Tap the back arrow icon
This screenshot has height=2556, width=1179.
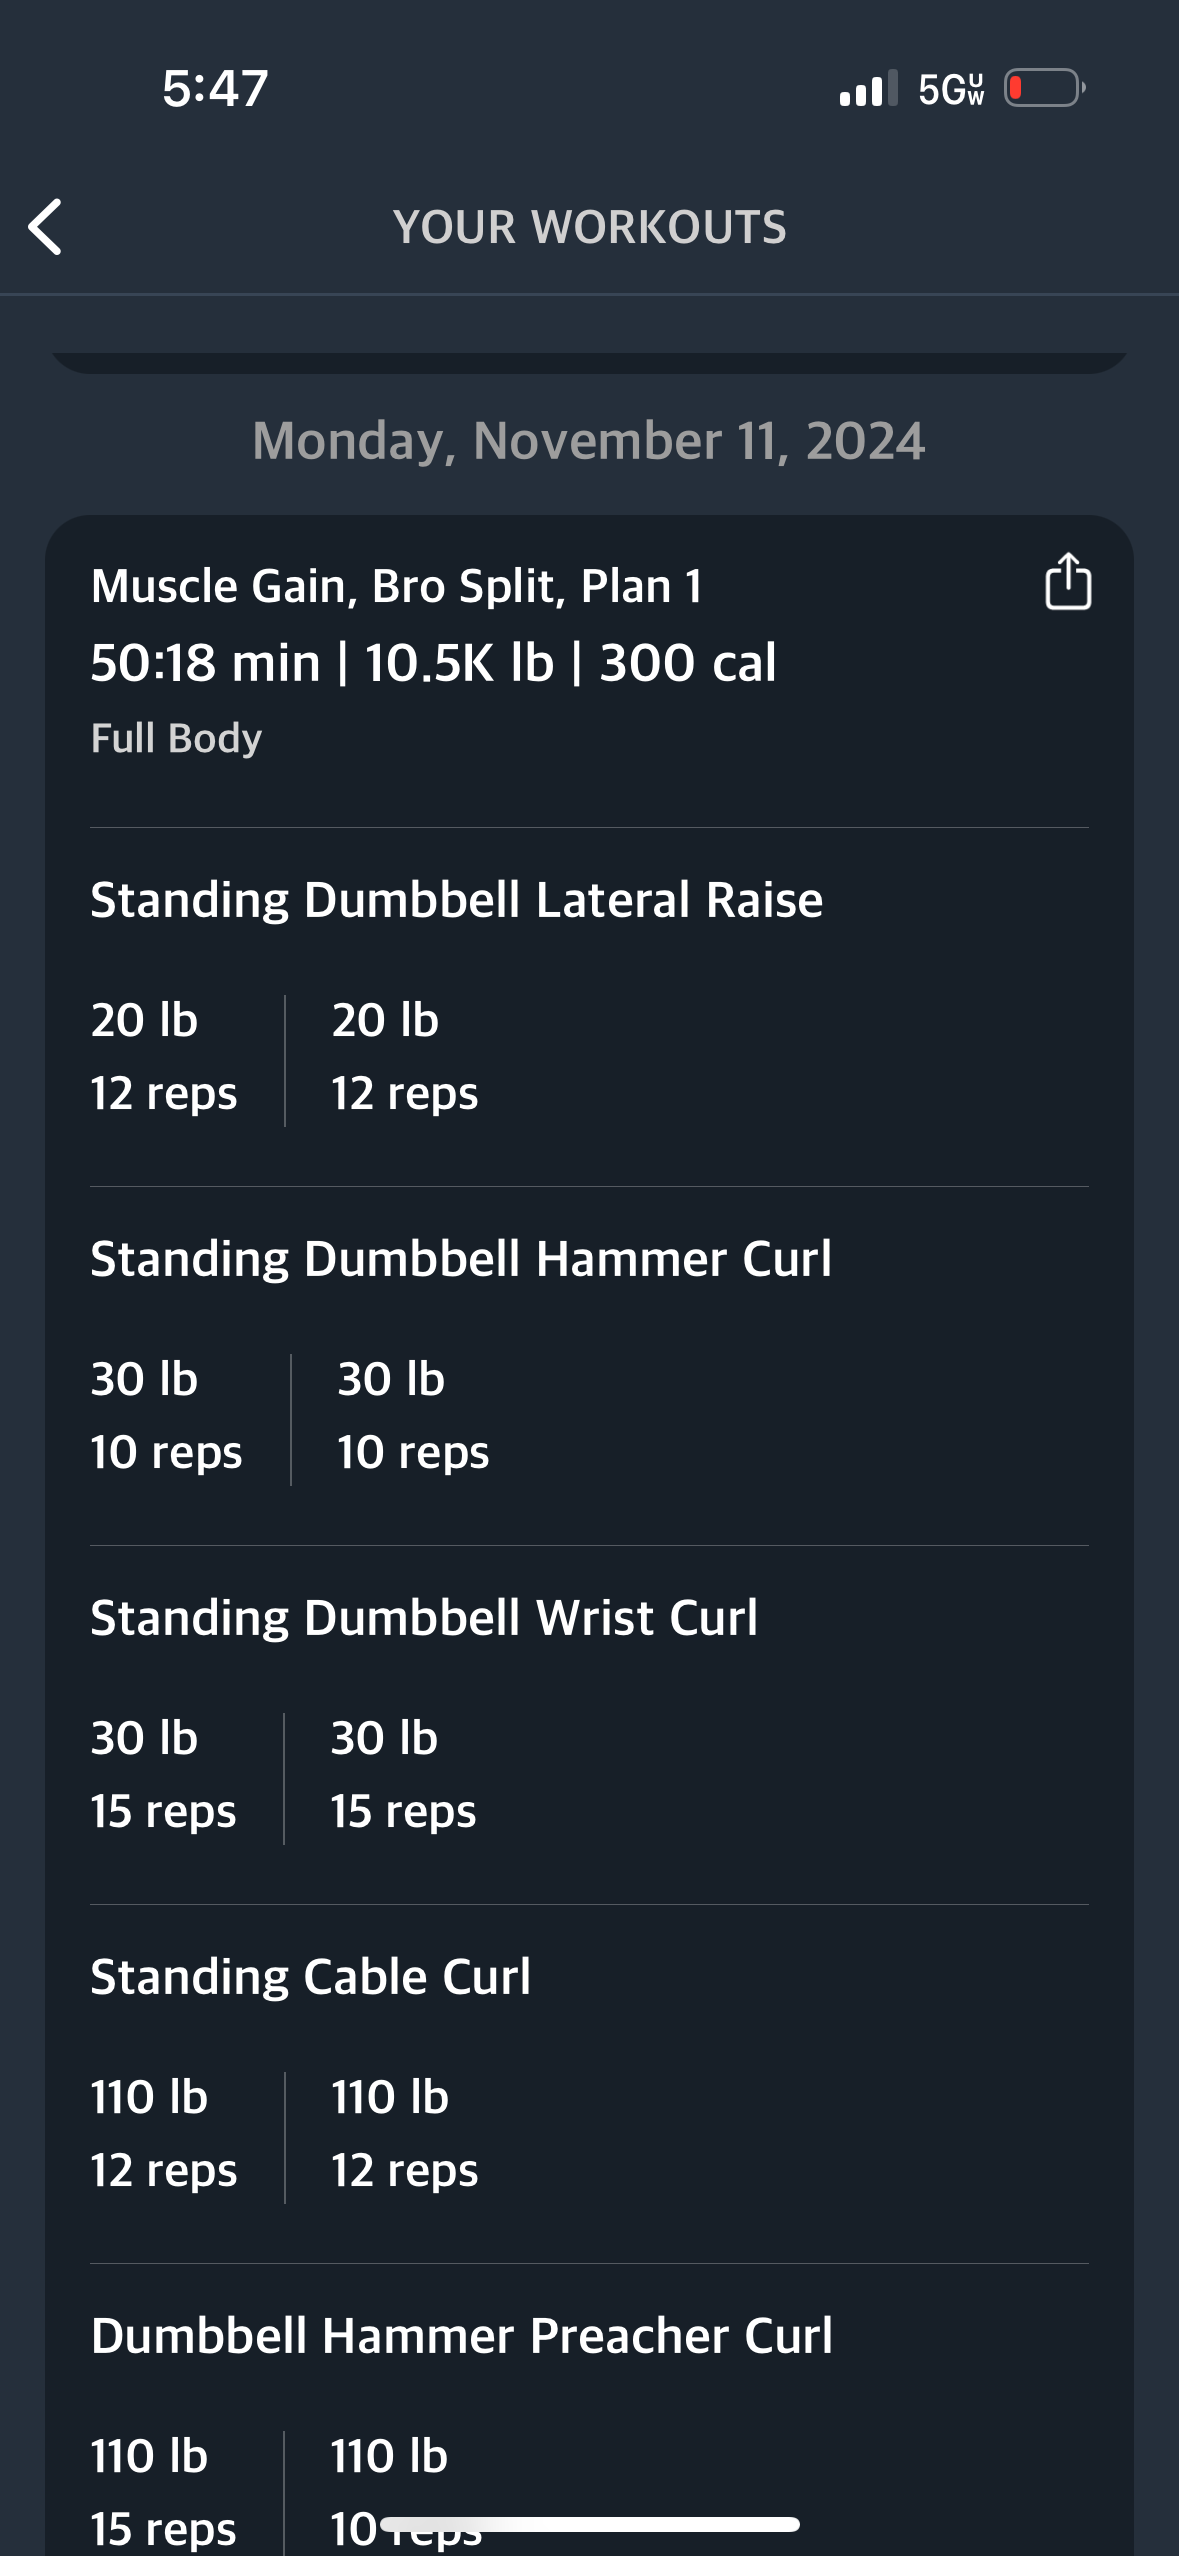pyautogui.click(x=45, y=227)
